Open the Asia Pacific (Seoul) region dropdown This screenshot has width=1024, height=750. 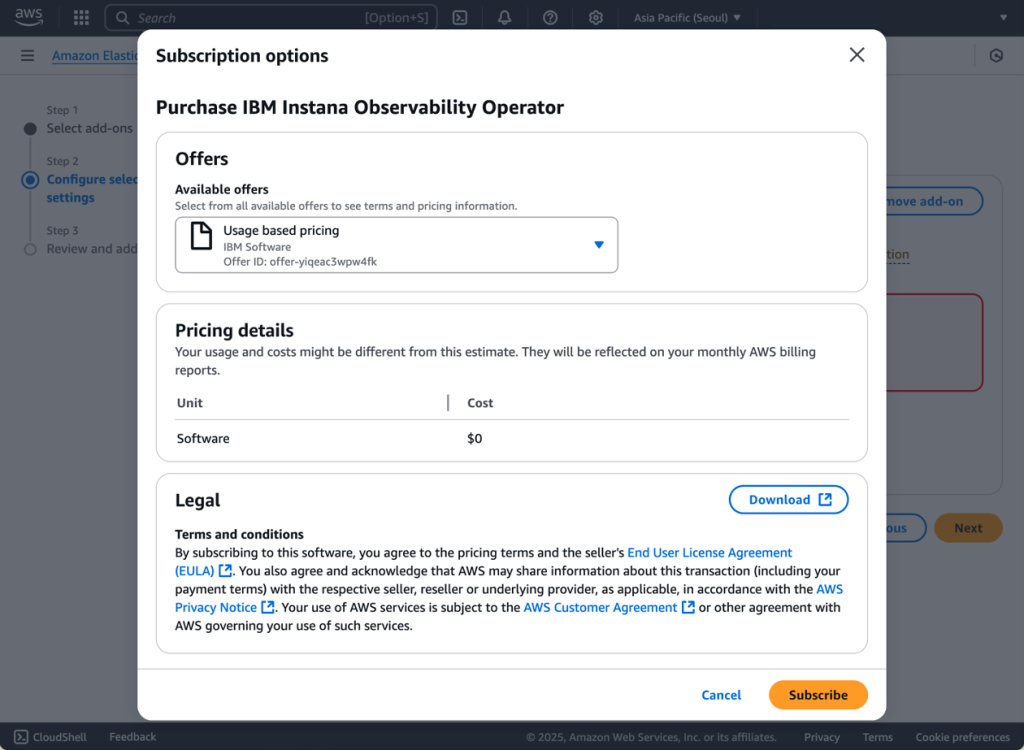pyautogui.click(x=687, y=17)
